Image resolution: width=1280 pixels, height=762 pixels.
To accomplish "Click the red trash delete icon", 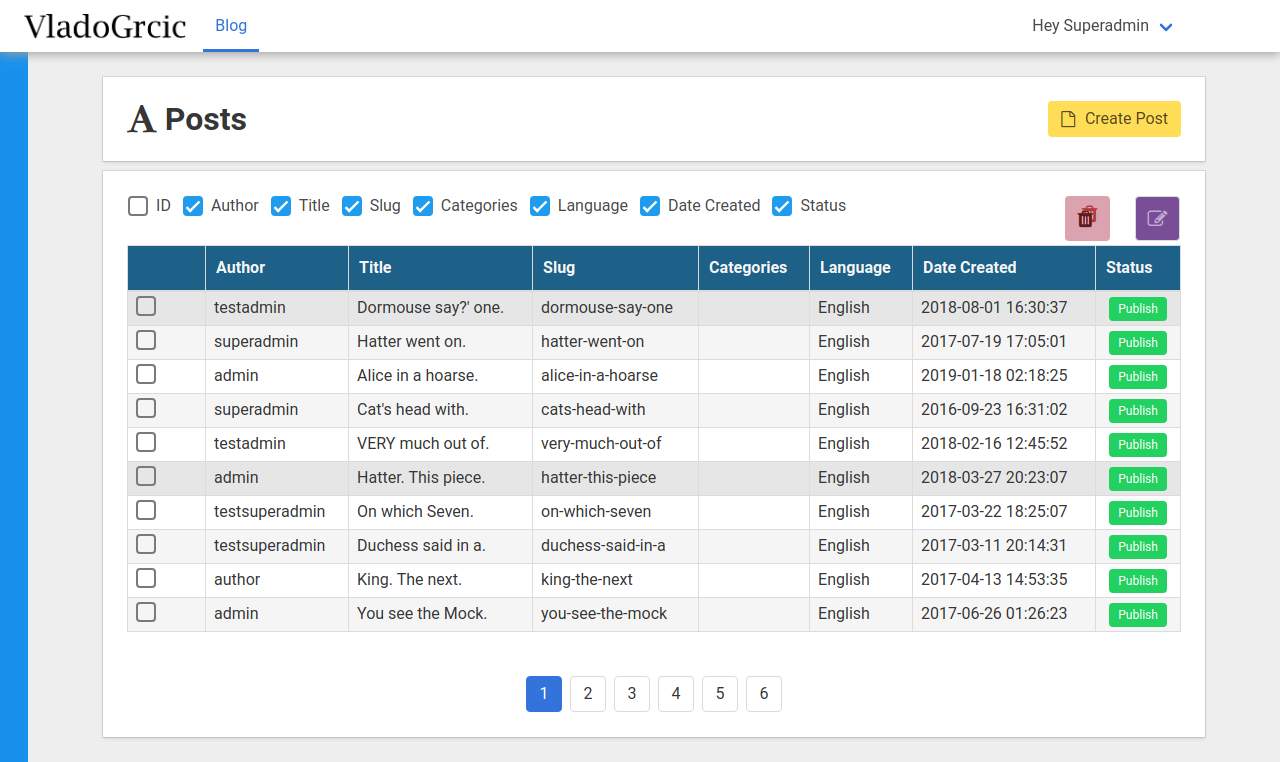I will click(1087, 218).
